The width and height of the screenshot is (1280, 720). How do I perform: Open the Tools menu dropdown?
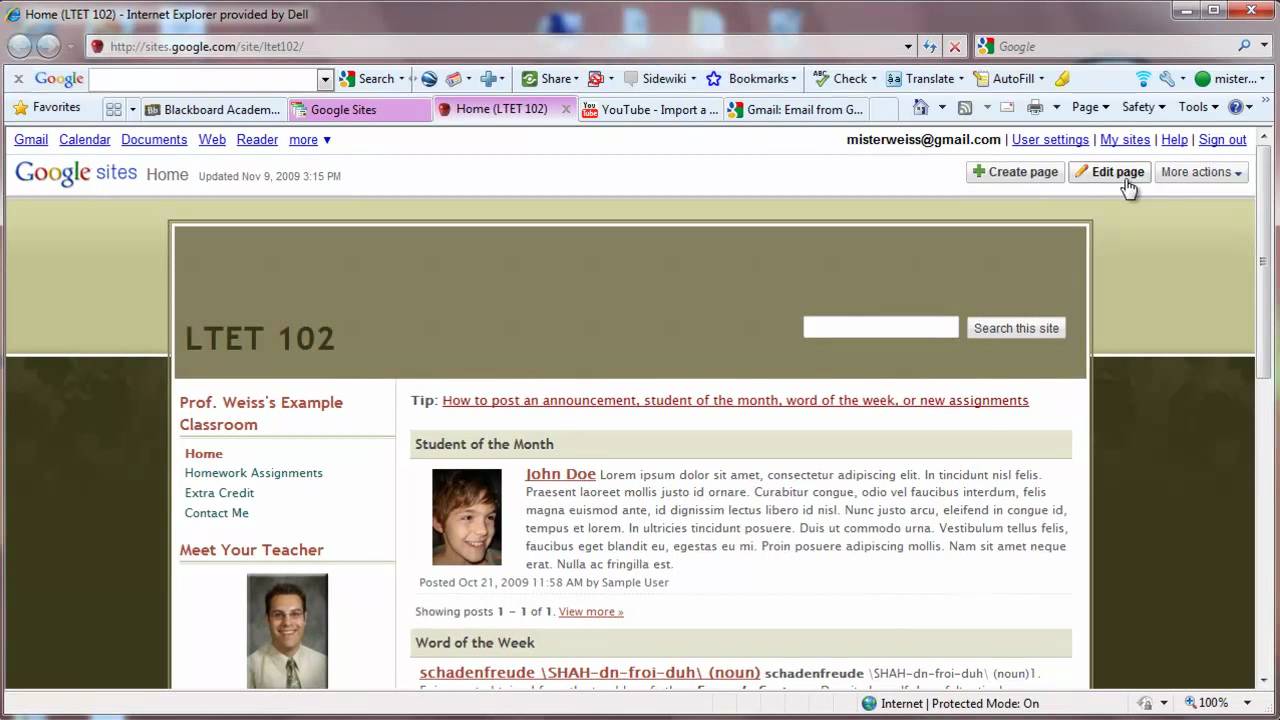pos(1198,107)
